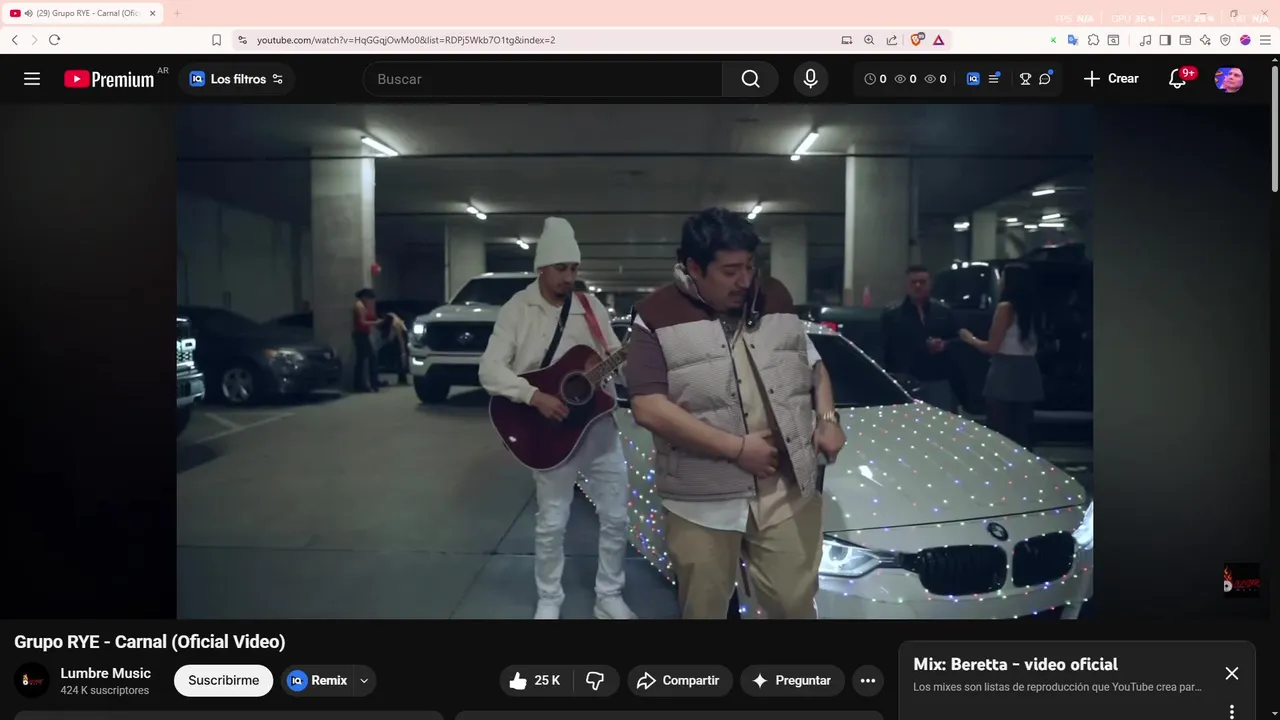
Task: Close the Mix: Beretta playlist panel
Action: pyautogui.click(x=1232, y=674)
